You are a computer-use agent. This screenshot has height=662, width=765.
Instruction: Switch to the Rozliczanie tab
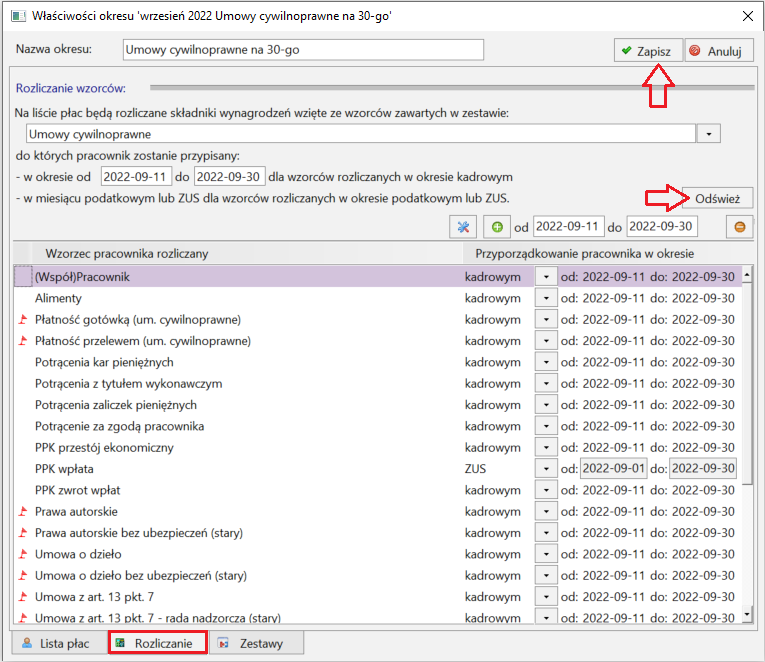(158, 643)
